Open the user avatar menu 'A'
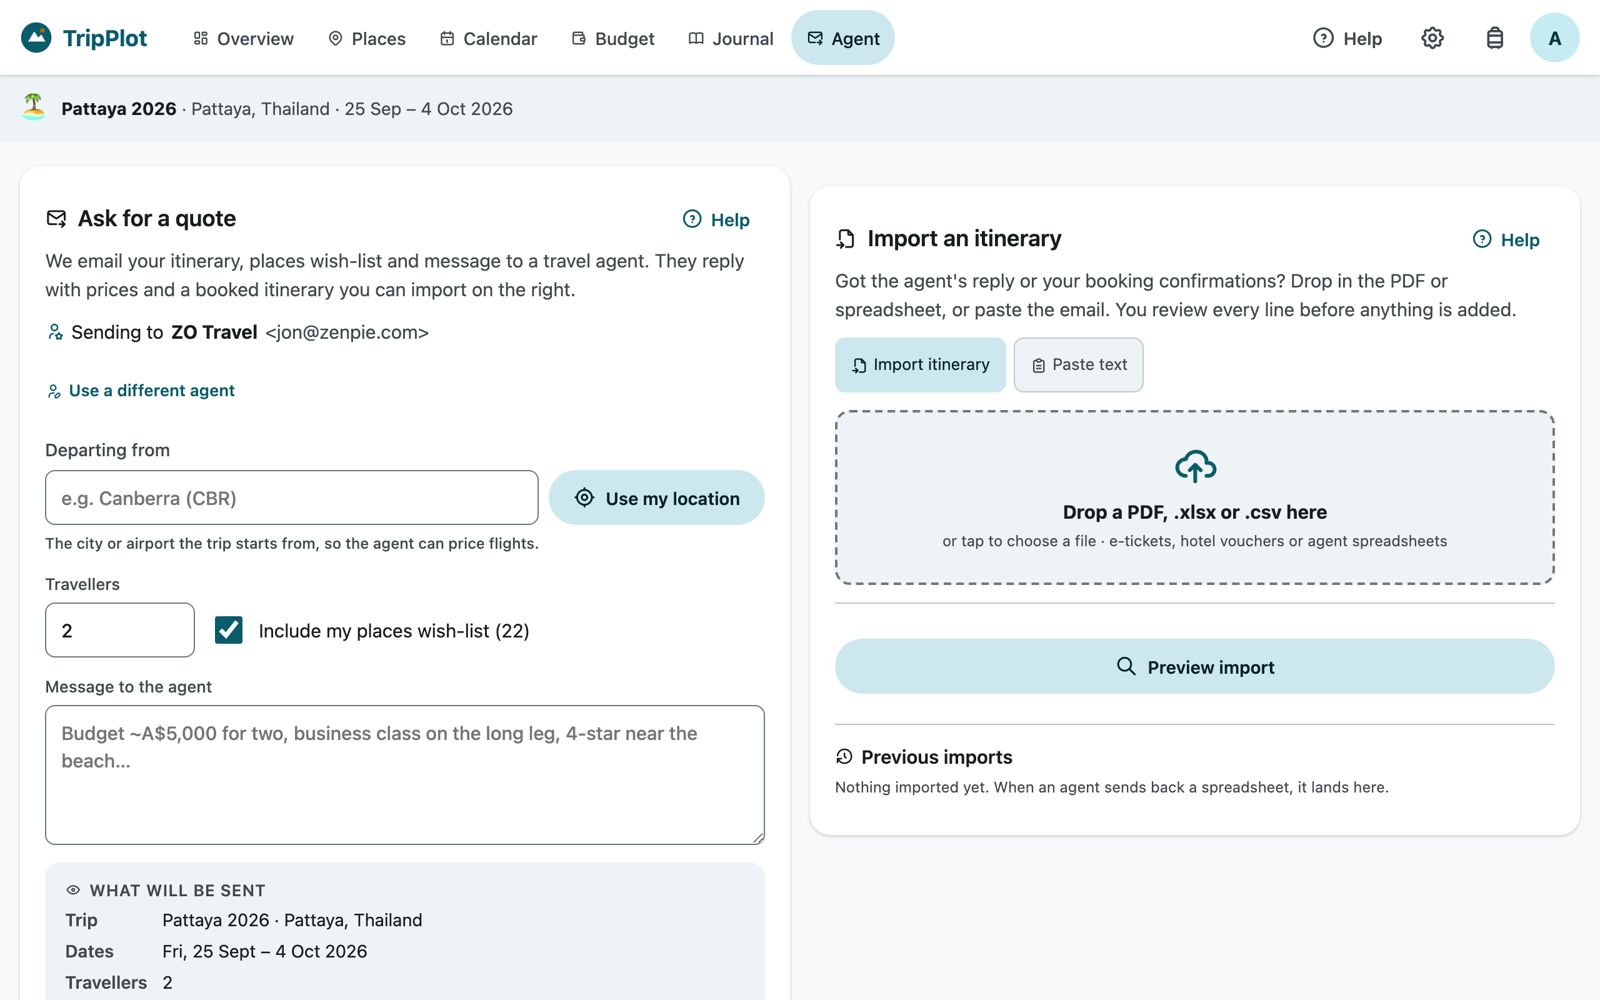Screen dimensions: 1600x1000 pos(1554,38)
